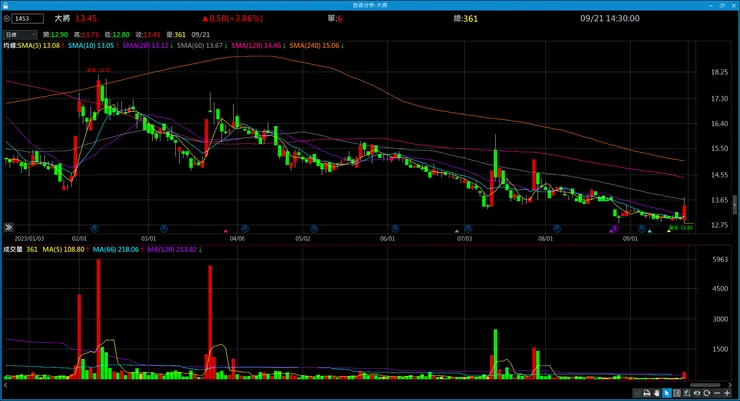Image resolution: width=740 pixels, height=401 pixels.
Task: Click the 成交量 volume panel title
Action: 13,249
